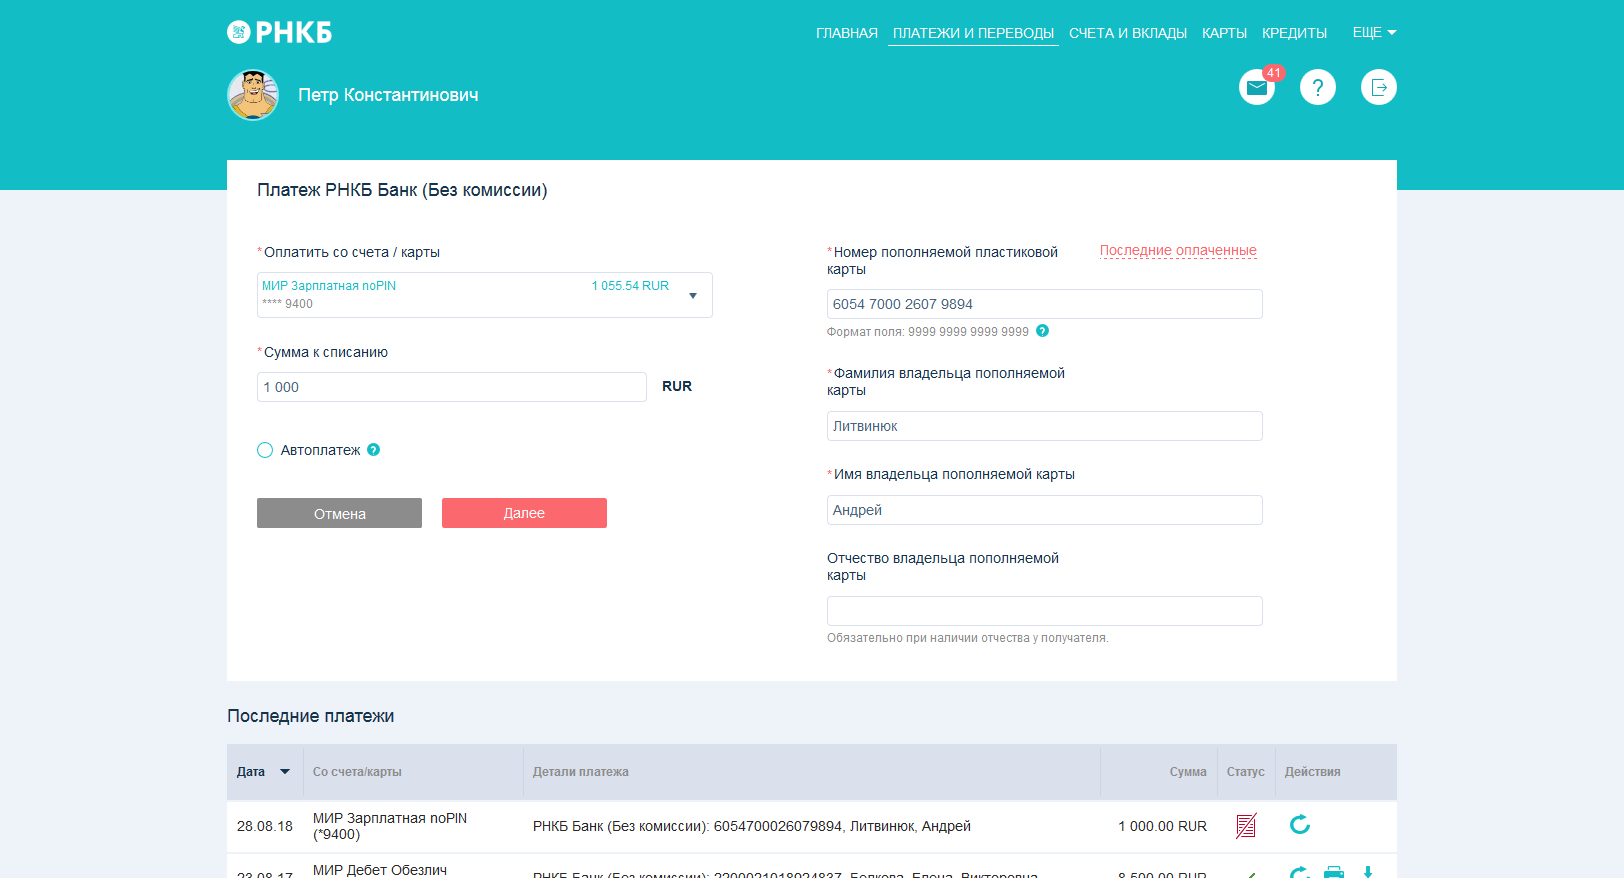Focus the empty Отчество field
Image resolution: width=1624 pixels, height=878 pixels.
pyautogui.click(x=1045, y=611)
